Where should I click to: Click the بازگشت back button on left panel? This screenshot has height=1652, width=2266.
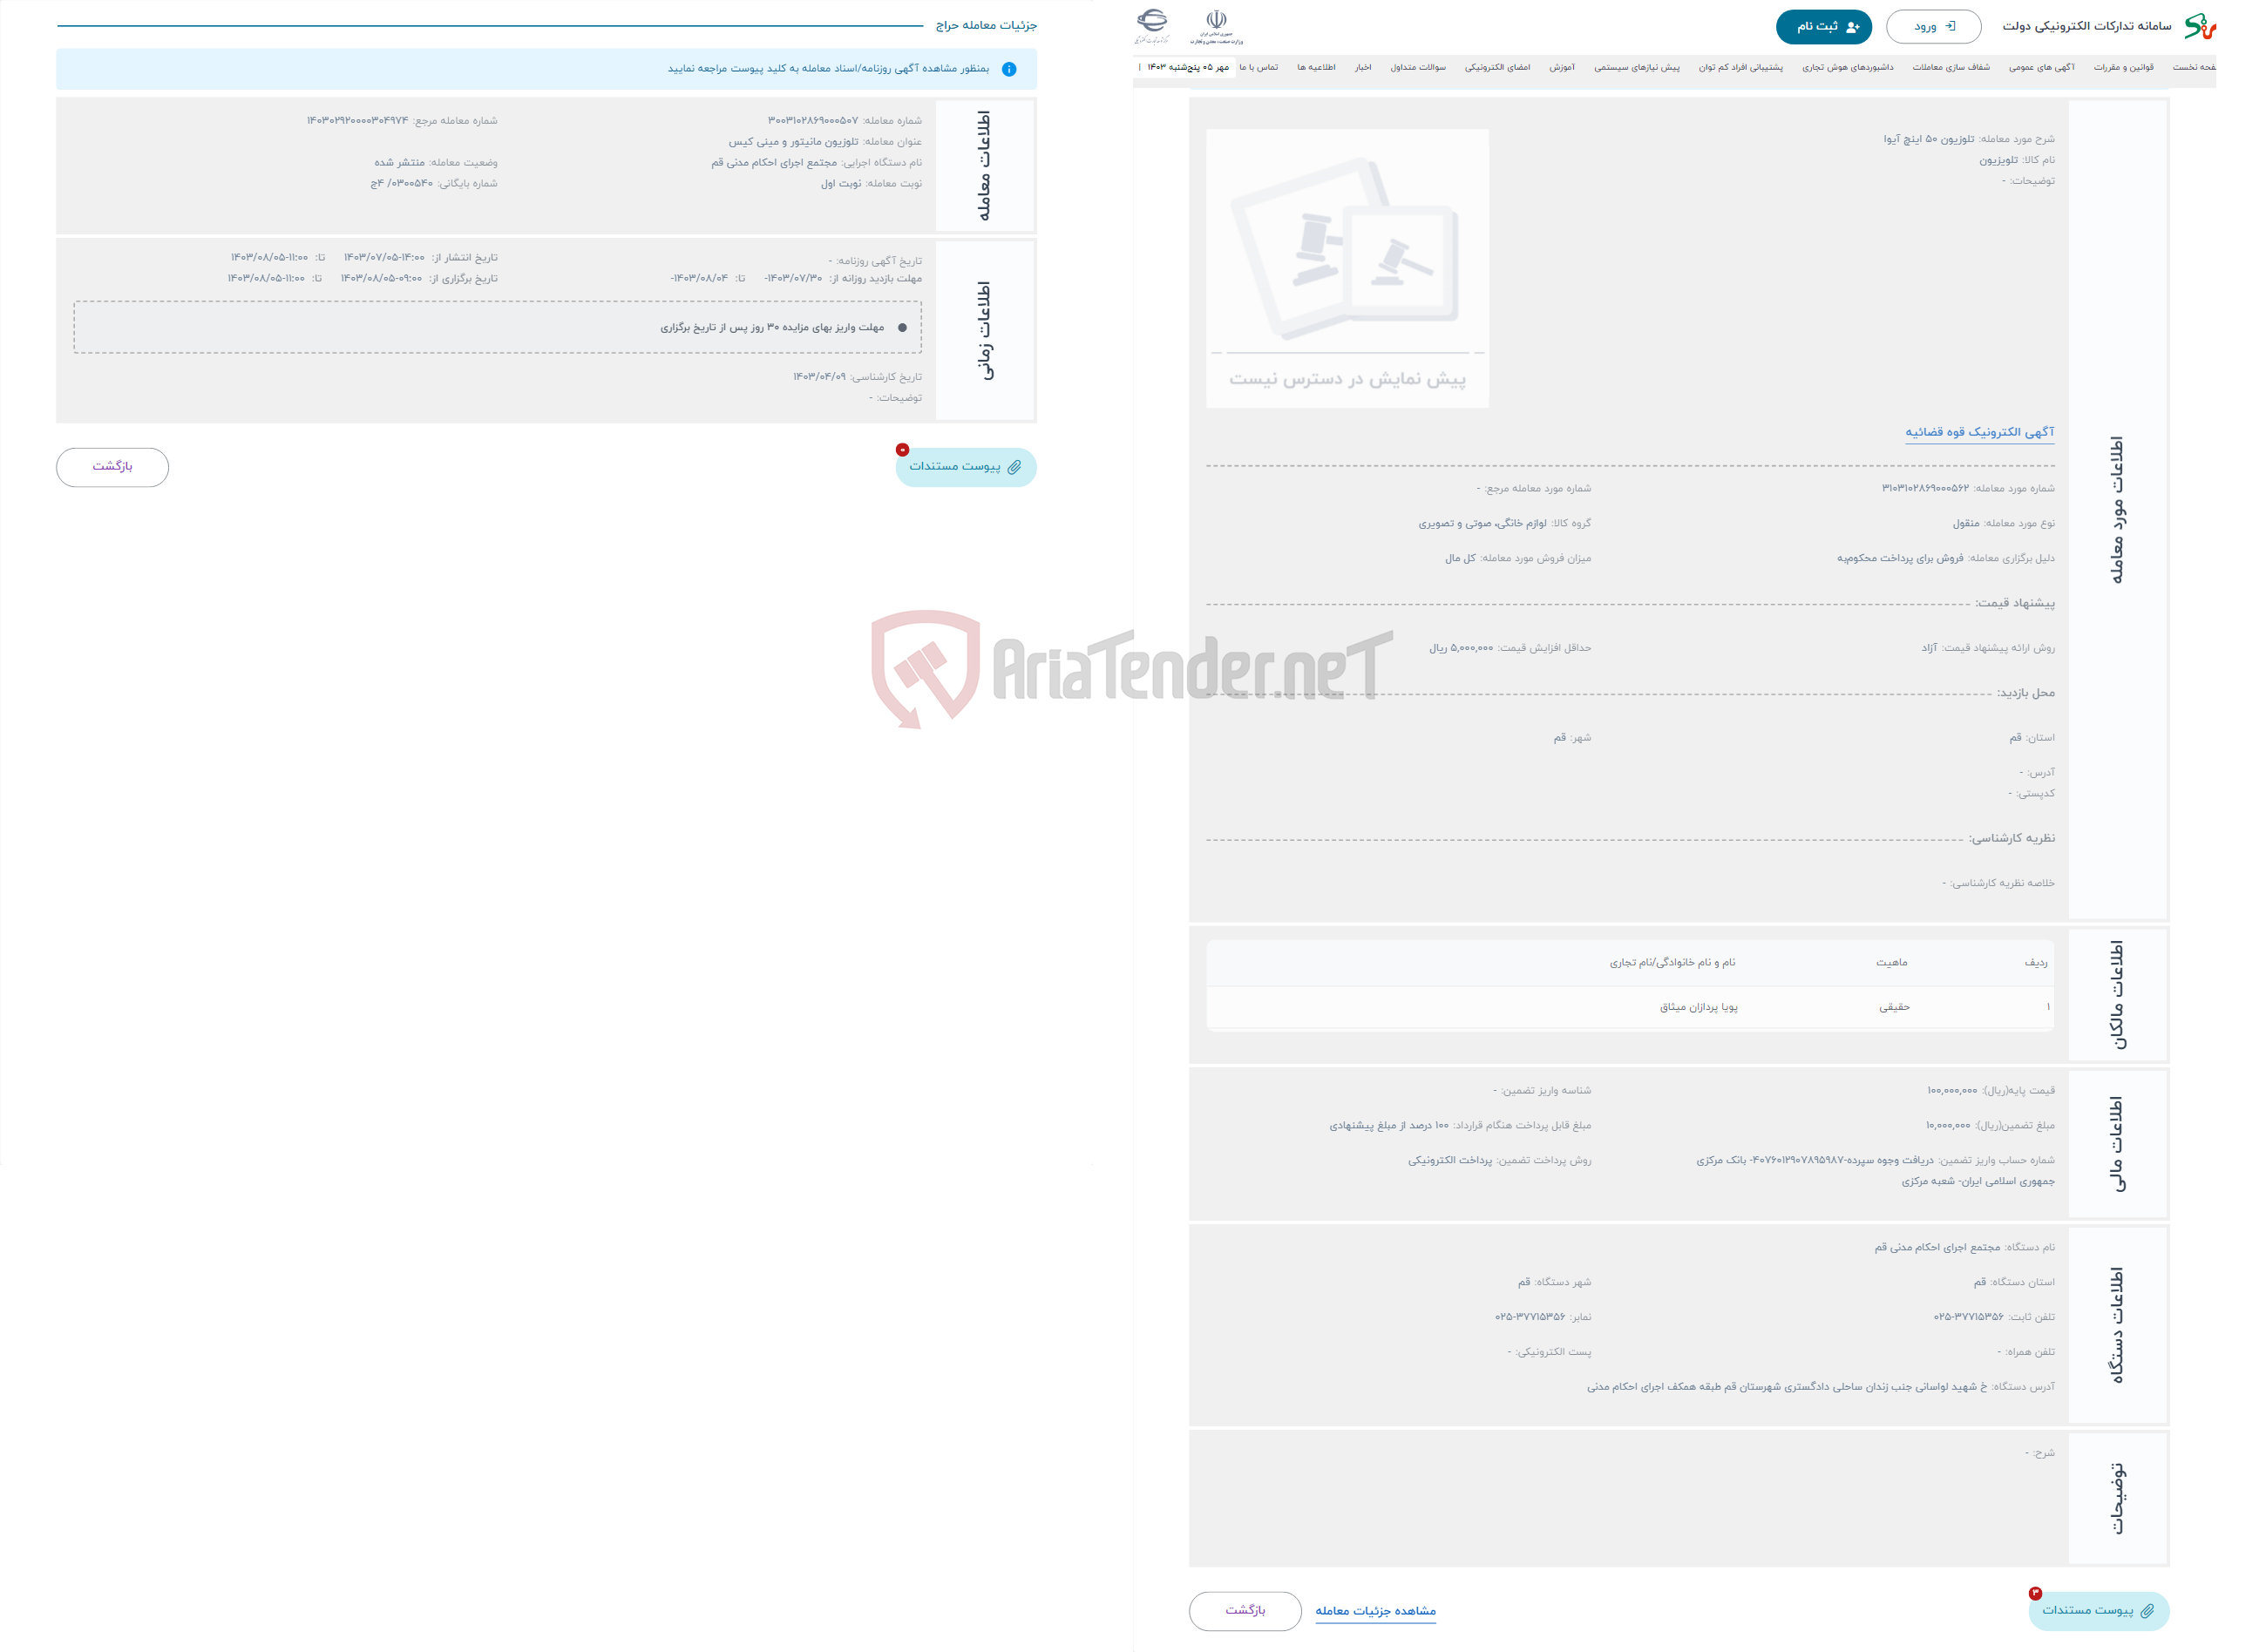pyautogui.click(x=112, y=464)
